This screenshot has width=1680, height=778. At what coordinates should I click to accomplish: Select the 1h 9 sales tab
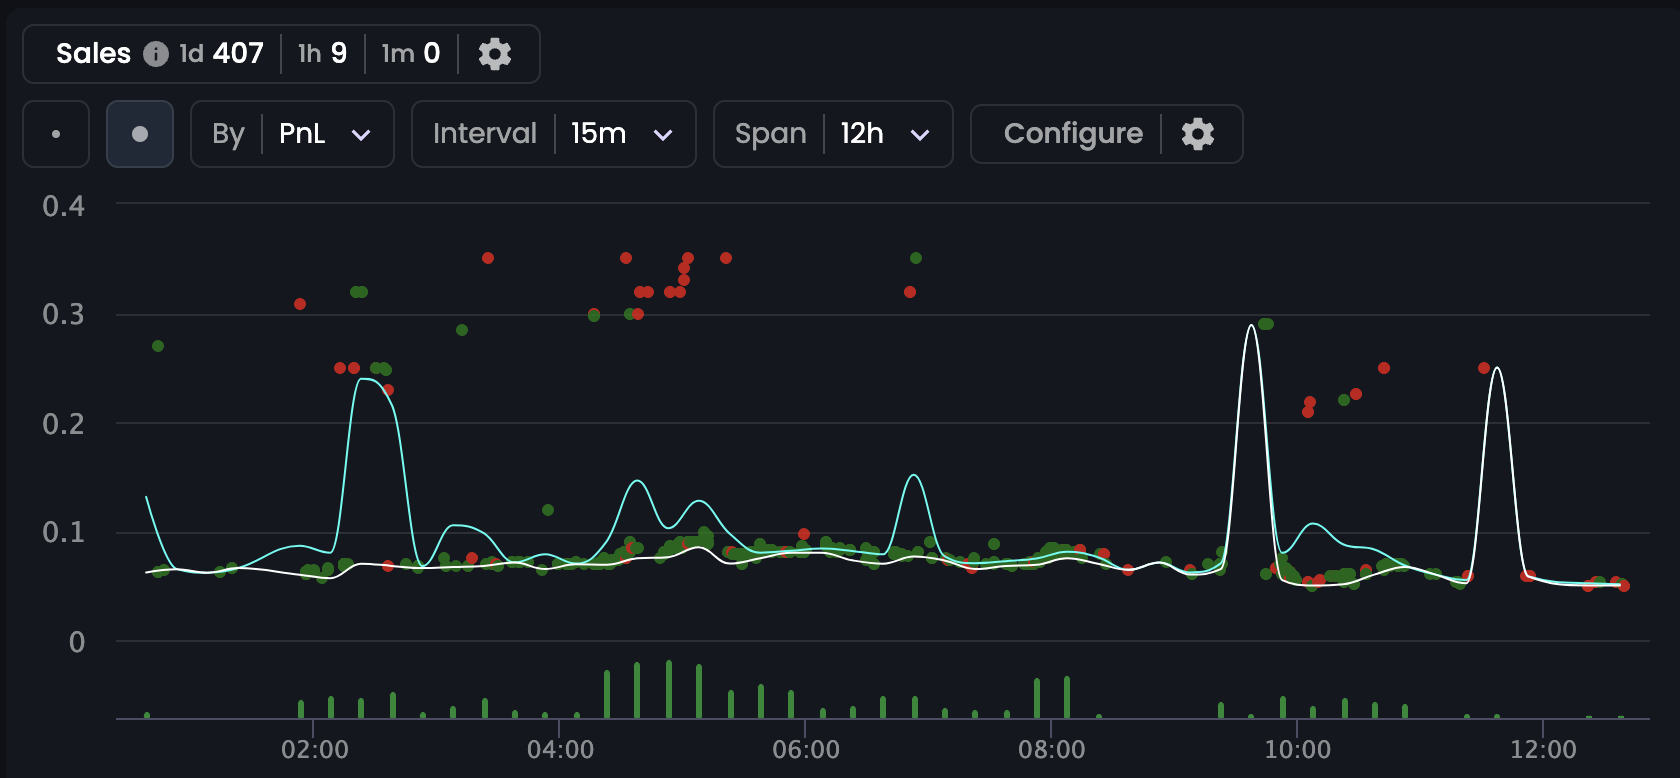coord(323,54)
